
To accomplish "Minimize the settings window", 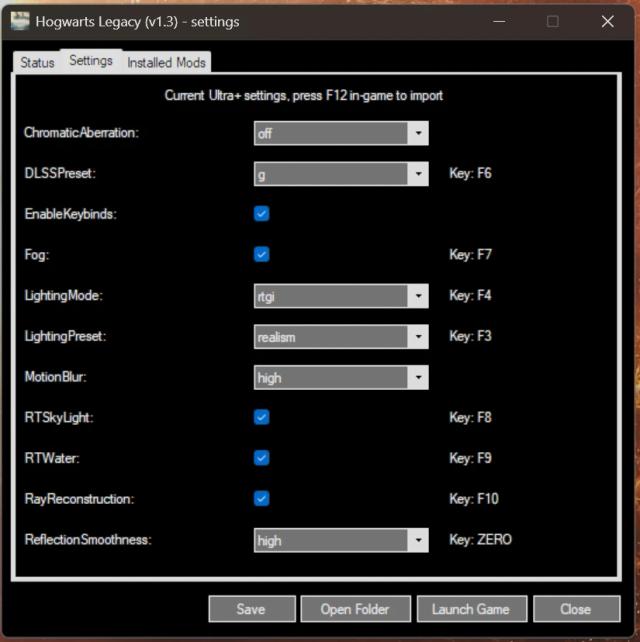I will (499, 21).
